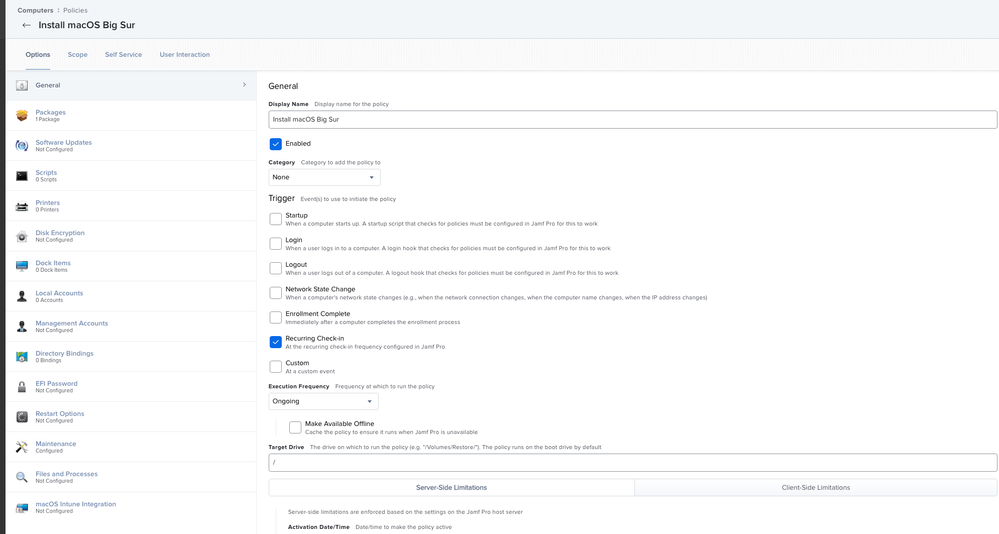Click the Printers icon in sidebar
The image size is (999, 534).
pyautogui.click(x=22, y=206)
